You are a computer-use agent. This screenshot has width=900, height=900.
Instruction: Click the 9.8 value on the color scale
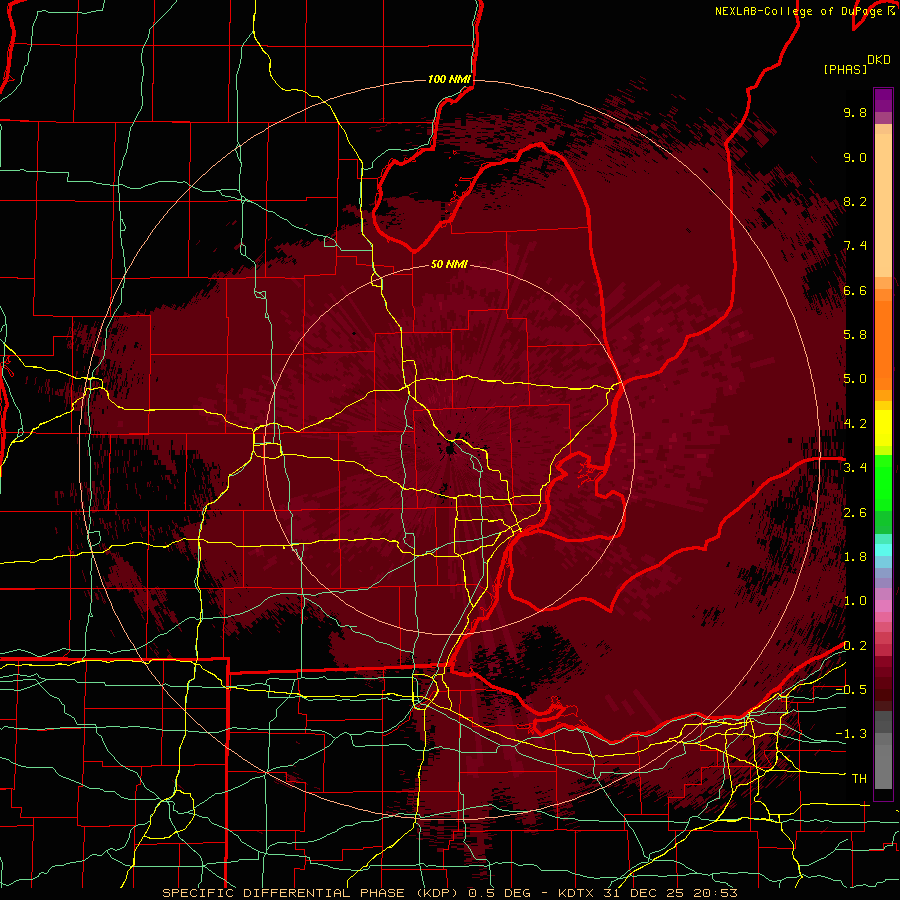coord(855,112)
